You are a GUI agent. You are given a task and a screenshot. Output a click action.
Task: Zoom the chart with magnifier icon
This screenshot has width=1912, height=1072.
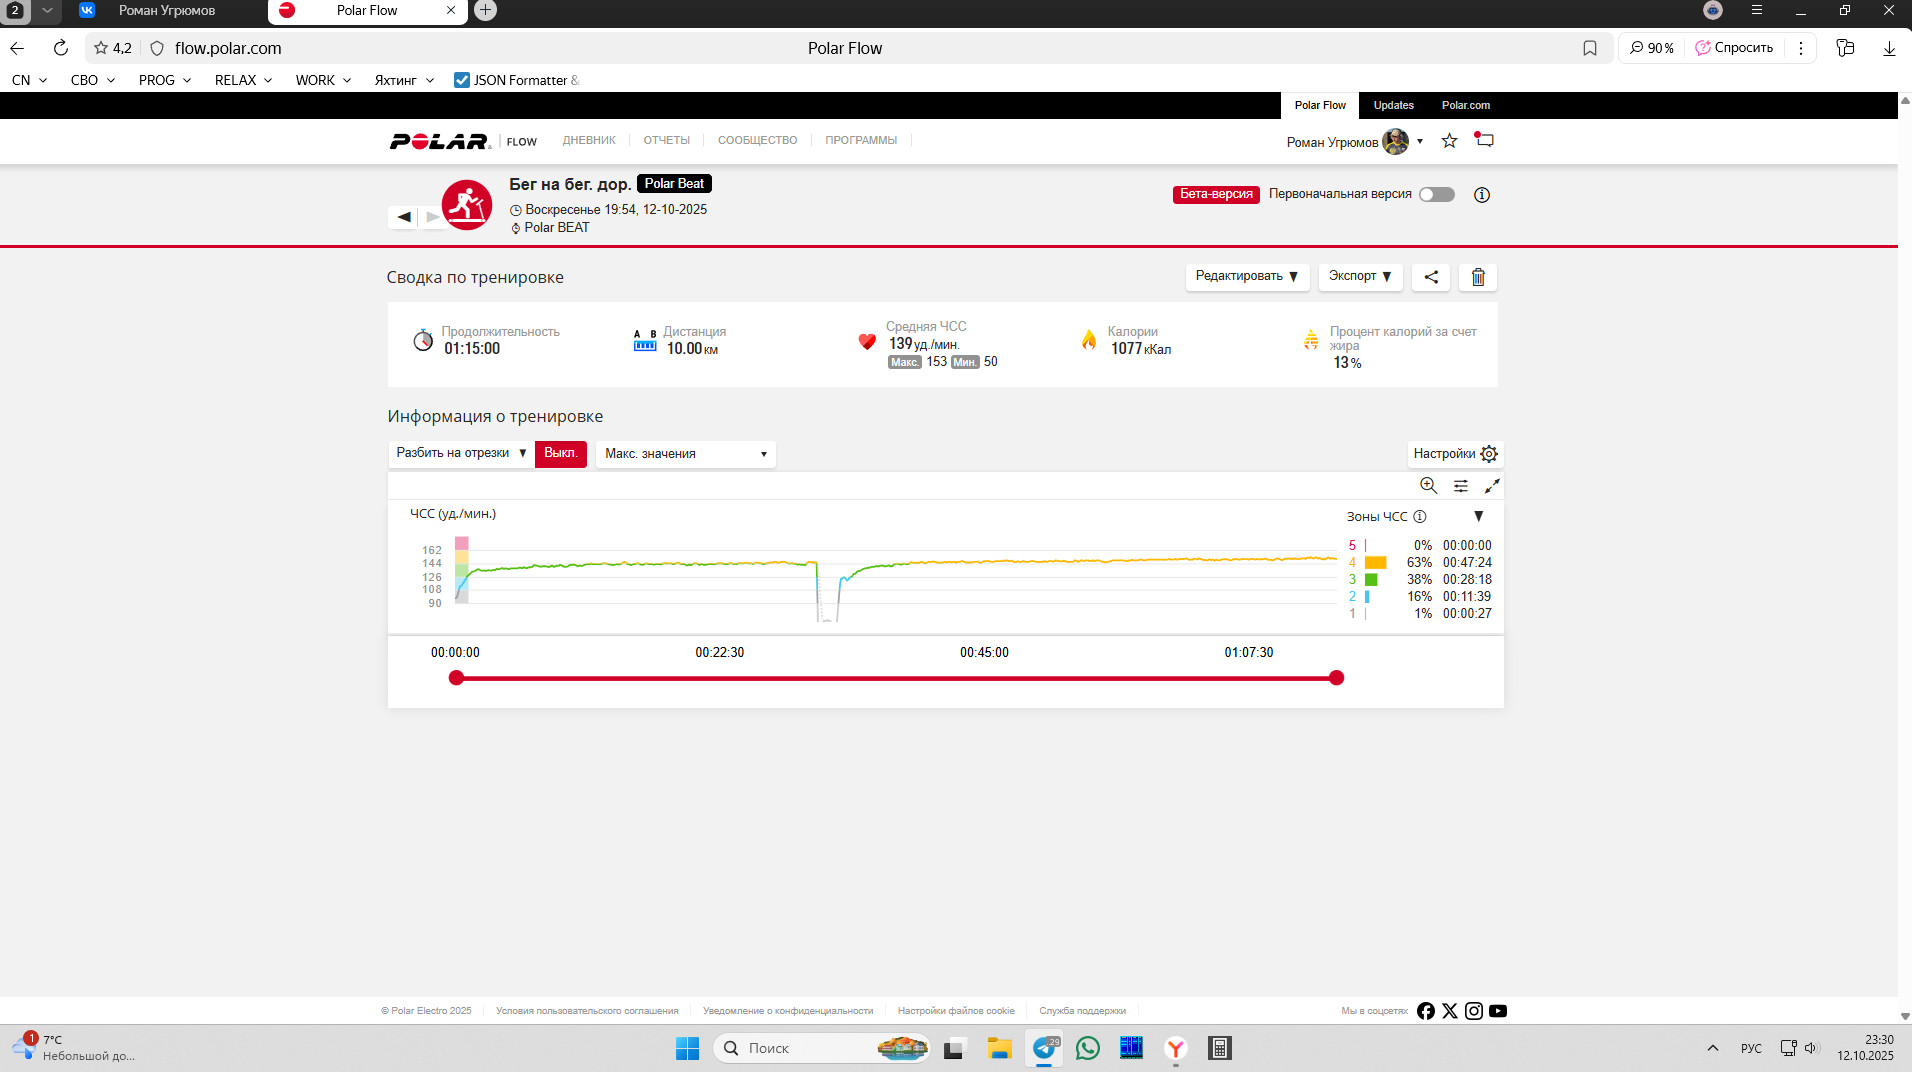click(1428, 486)
